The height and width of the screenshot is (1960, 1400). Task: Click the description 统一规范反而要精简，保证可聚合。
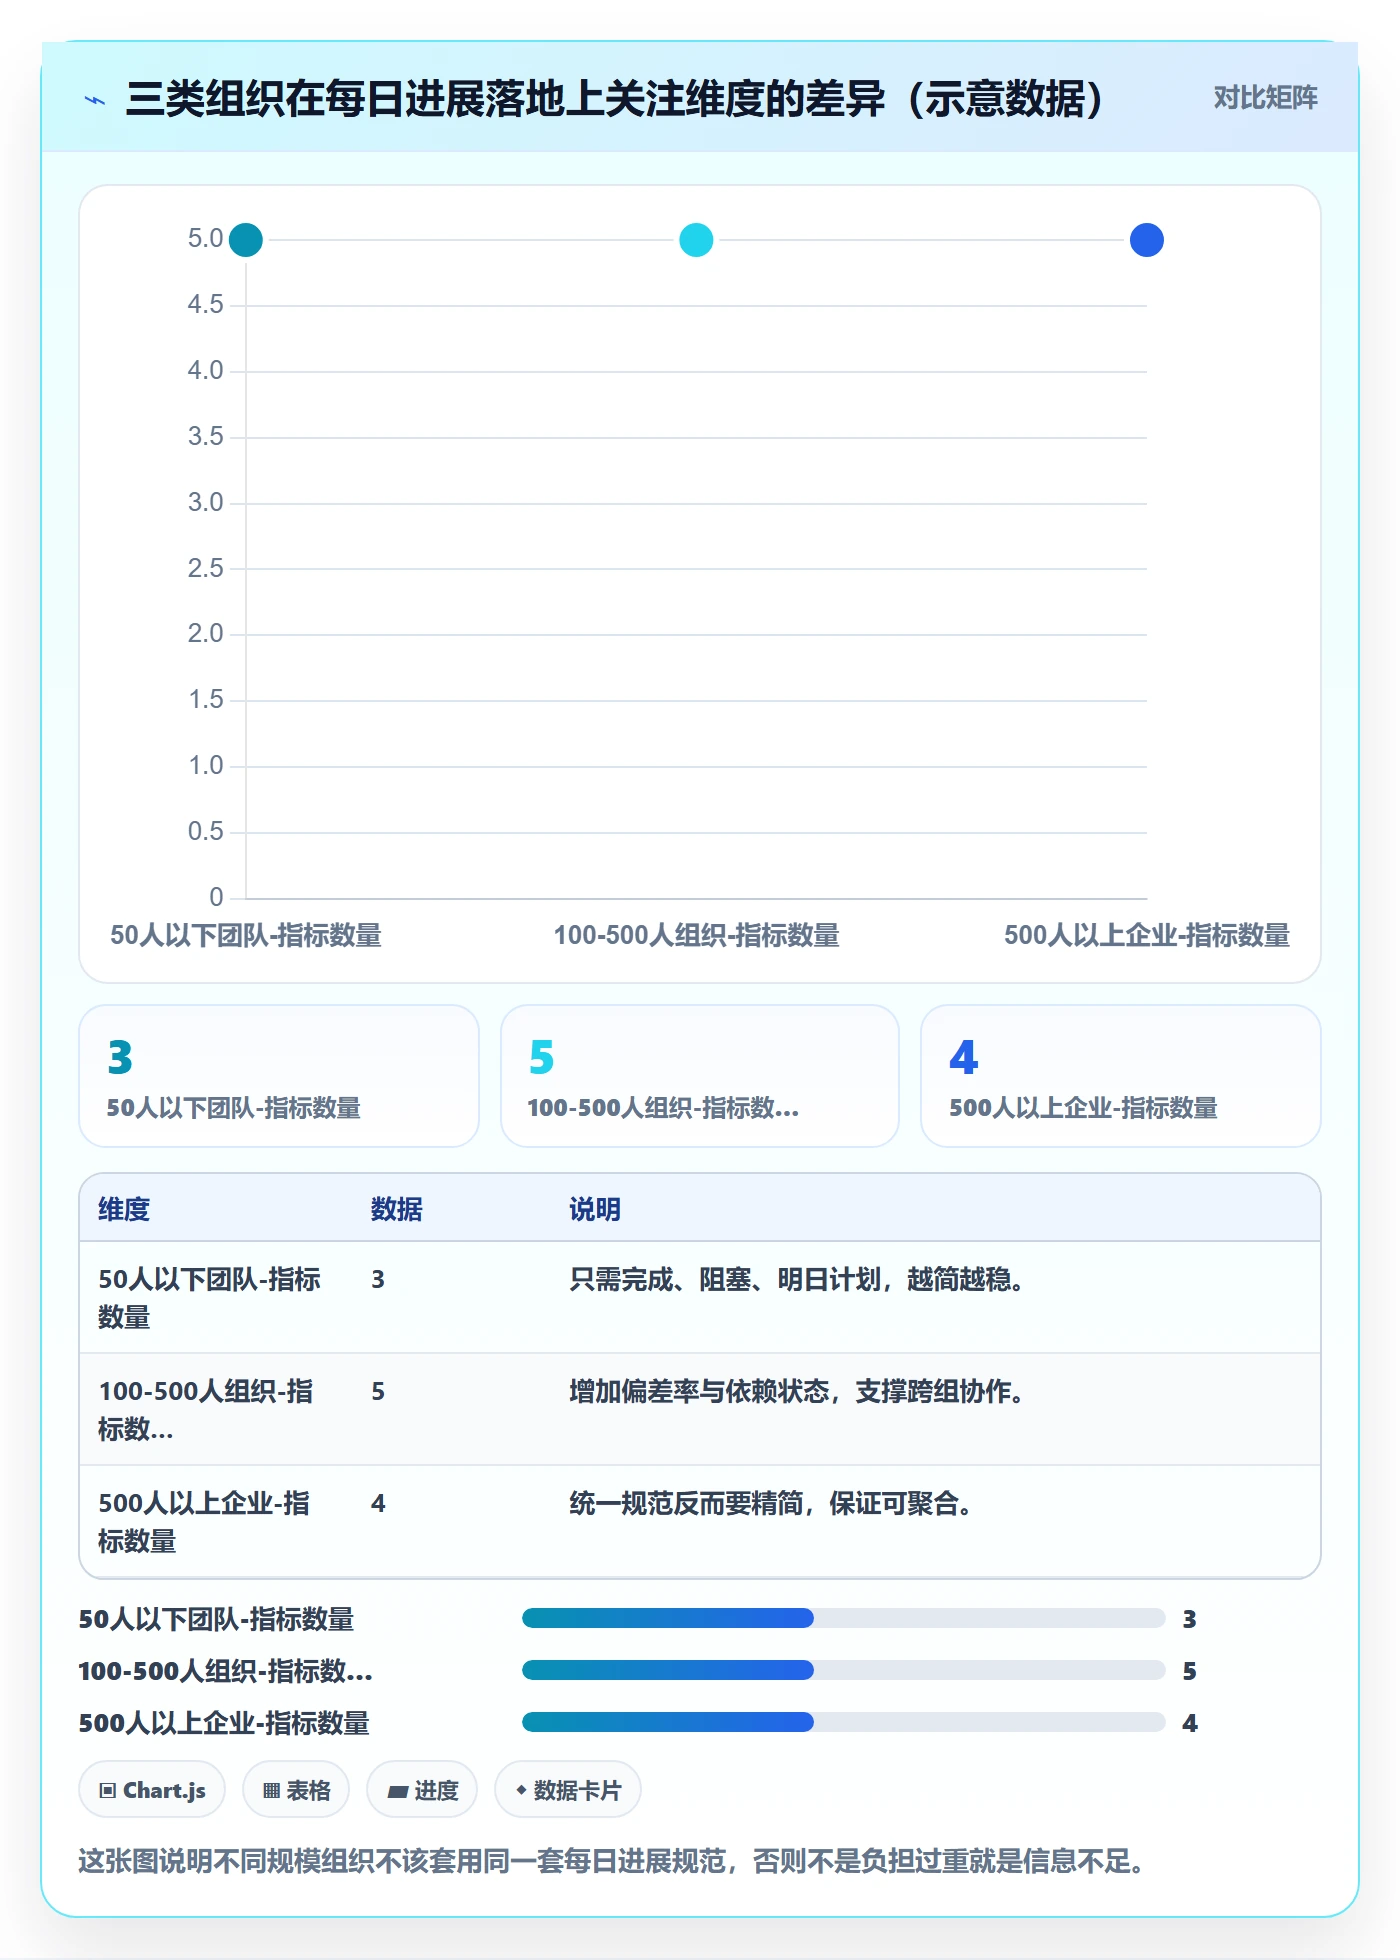coord(770,1504)
